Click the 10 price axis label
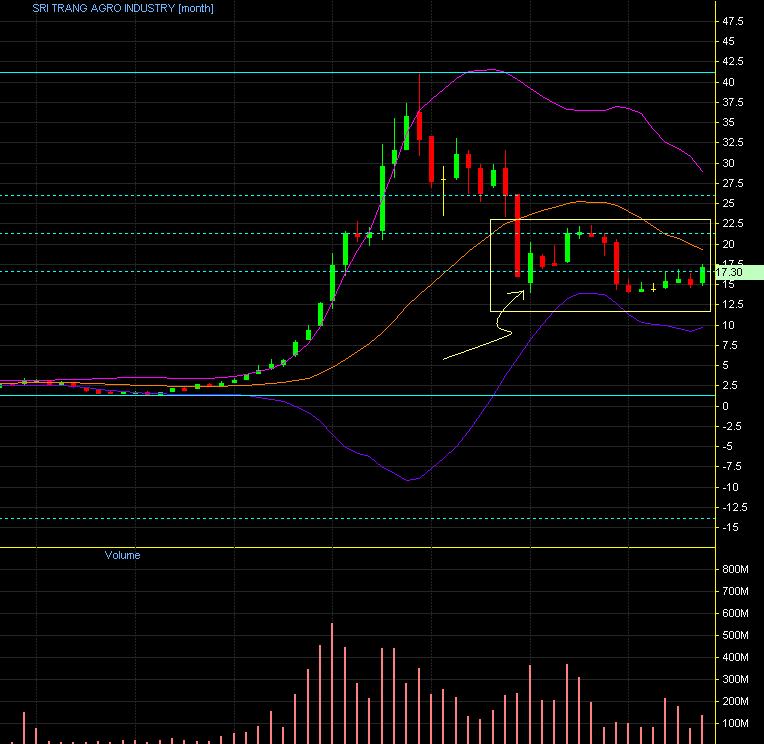The width and height of the screenshot is (764, 744). point(728,325)
